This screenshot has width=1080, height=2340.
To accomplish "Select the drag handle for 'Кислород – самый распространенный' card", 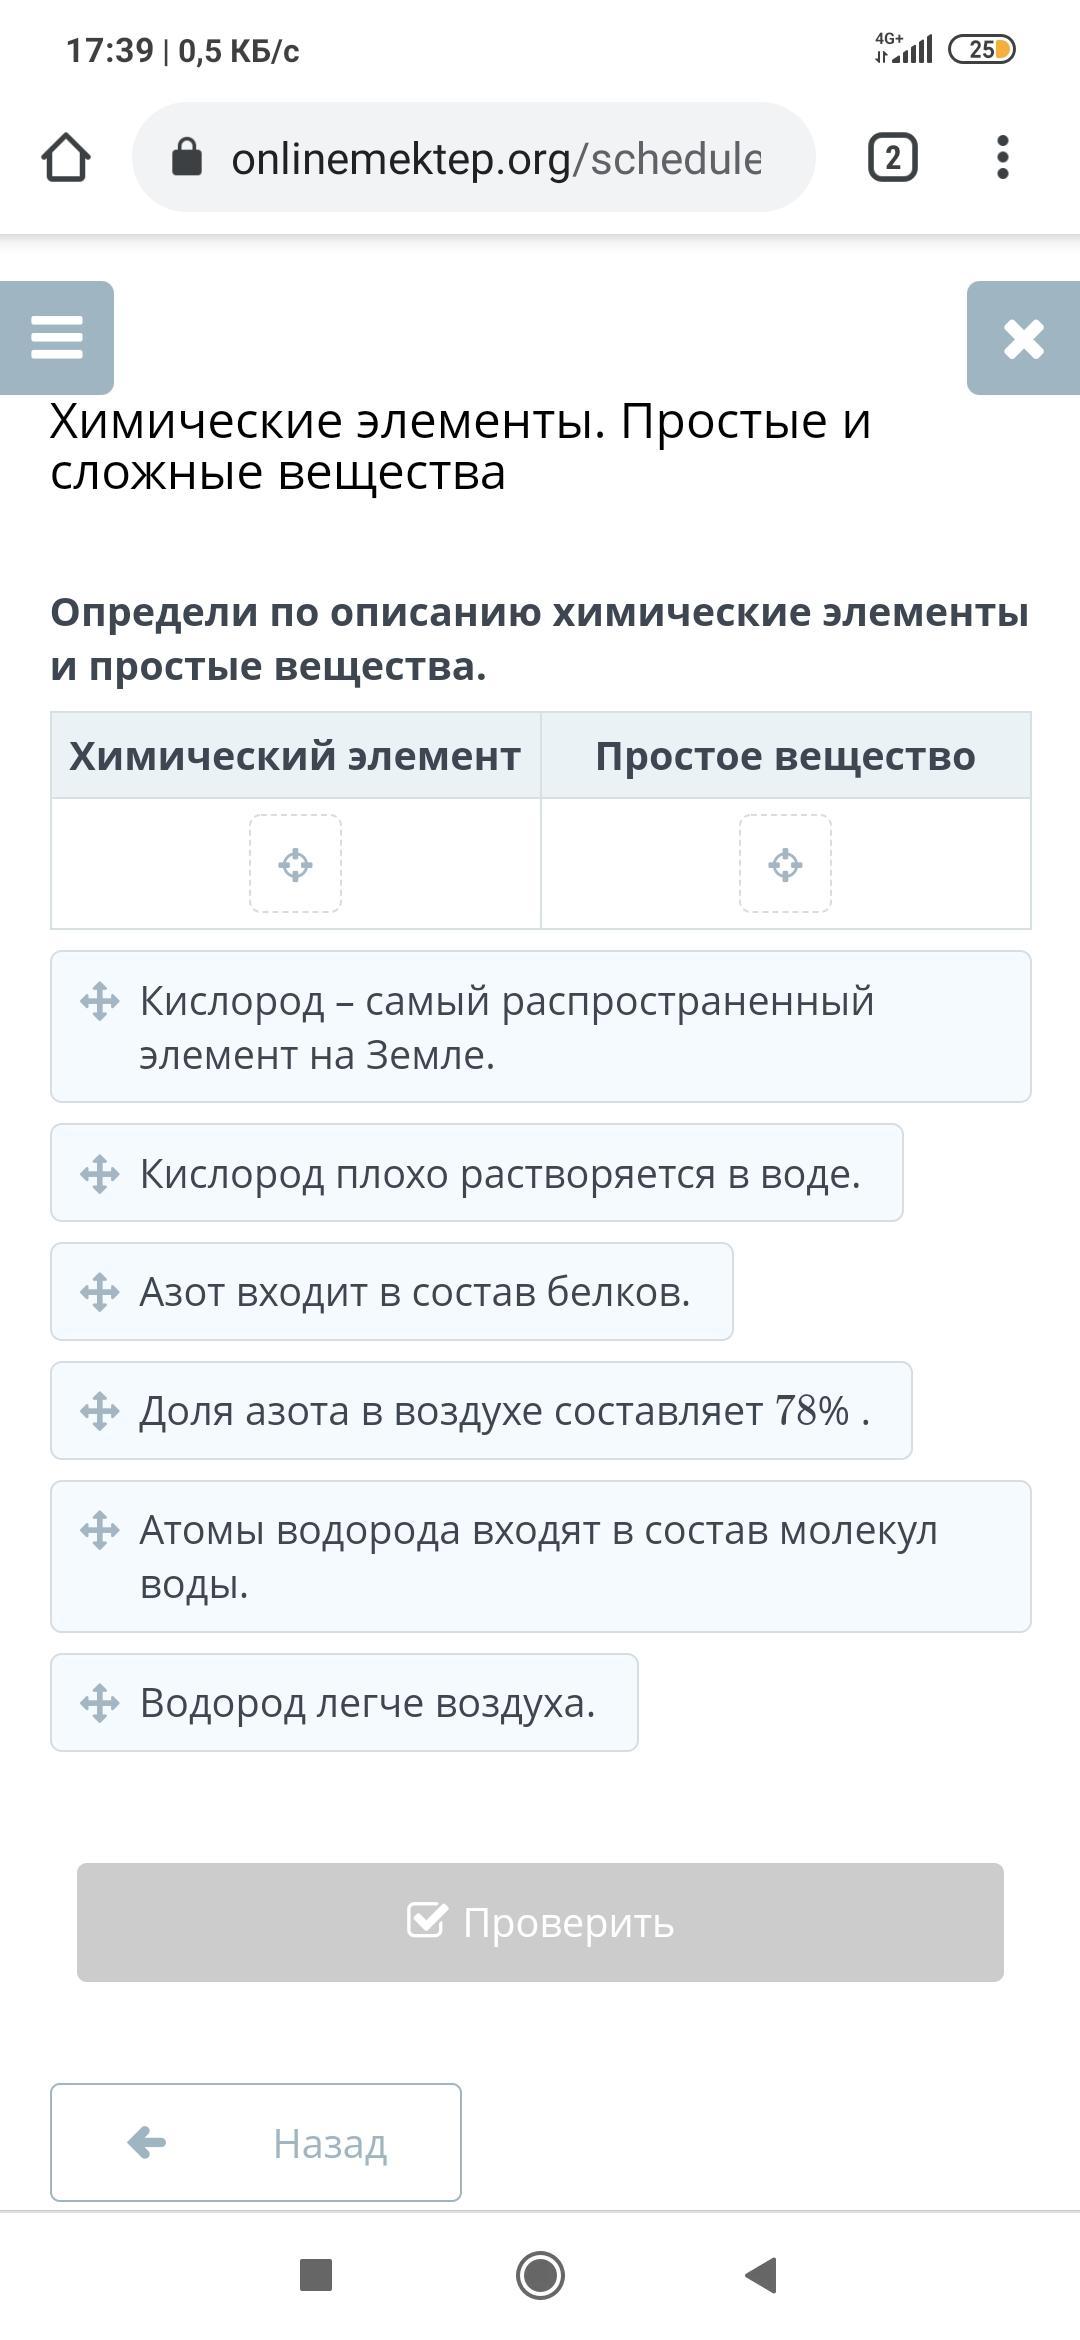I will [x=100, y=1001].
